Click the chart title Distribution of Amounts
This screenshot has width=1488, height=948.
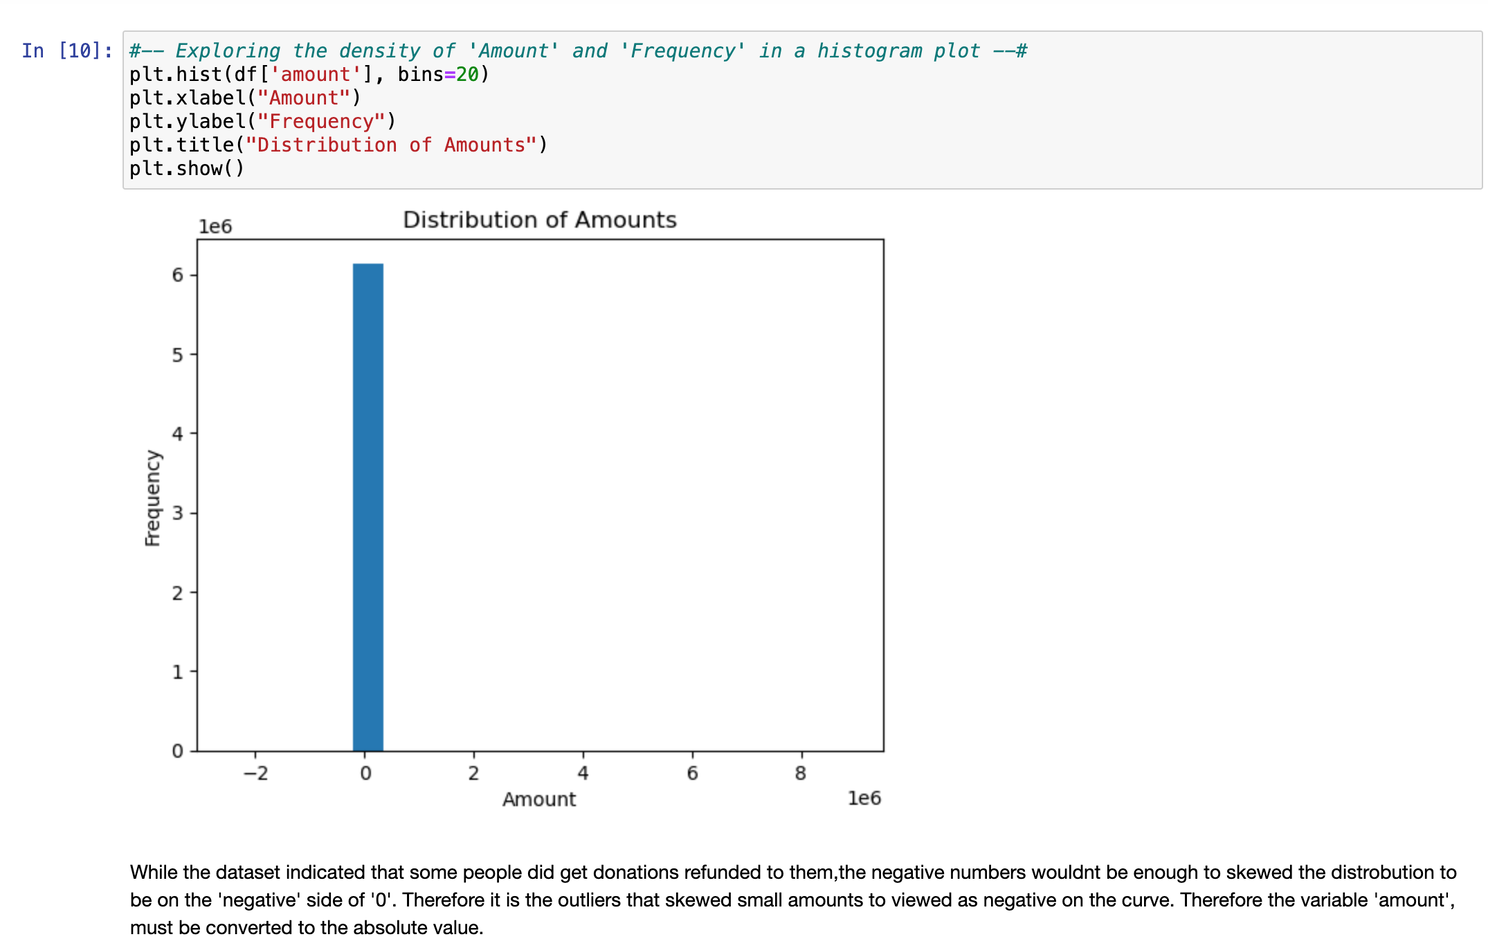click(x=539, y=220)
